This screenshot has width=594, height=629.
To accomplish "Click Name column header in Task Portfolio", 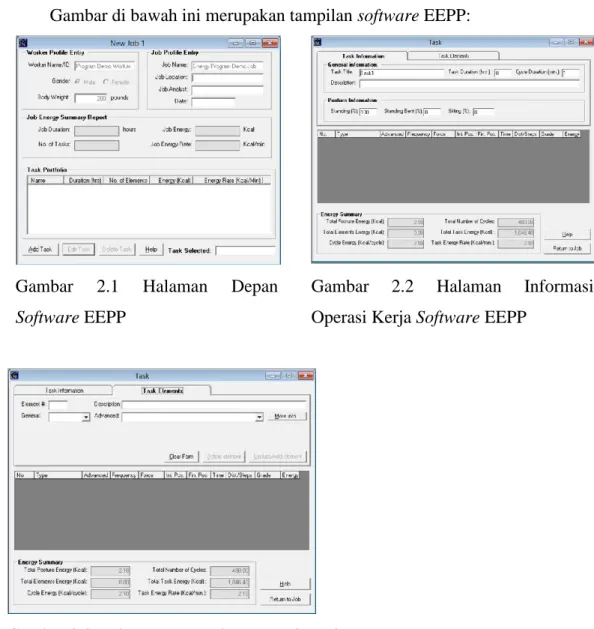I will coord(46,180).
